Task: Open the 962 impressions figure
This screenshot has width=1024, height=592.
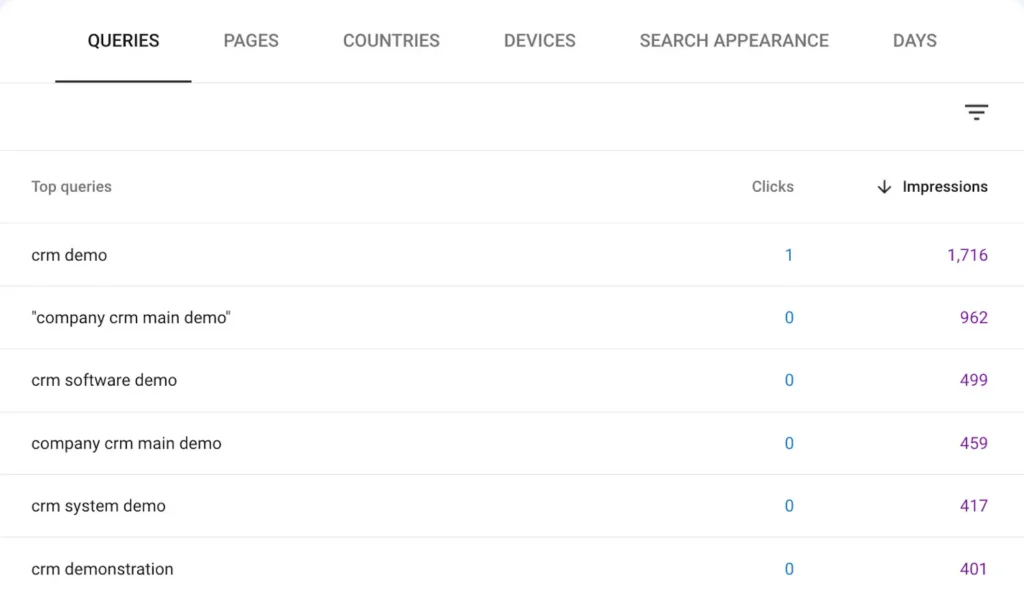Action: [x=975, y=317]
